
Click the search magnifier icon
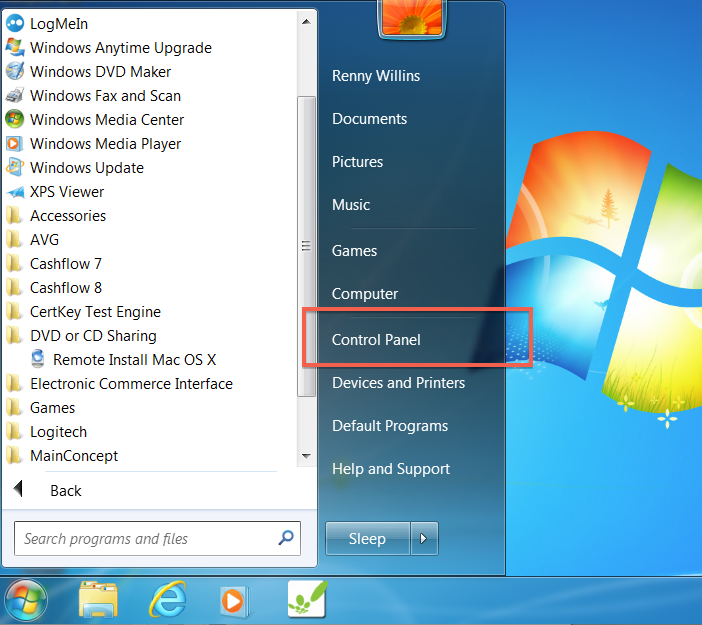click(286, 537)
